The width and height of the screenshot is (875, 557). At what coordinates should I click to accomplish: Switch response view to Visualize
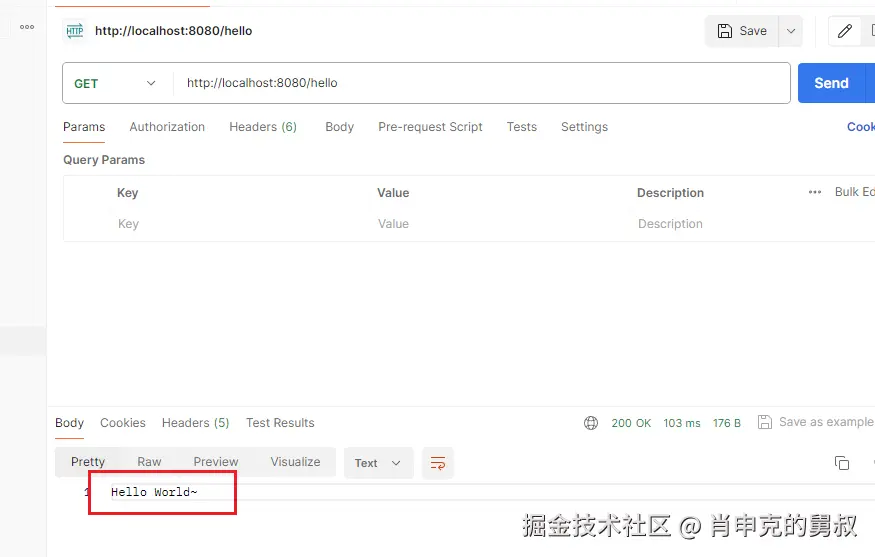[295, 462]
